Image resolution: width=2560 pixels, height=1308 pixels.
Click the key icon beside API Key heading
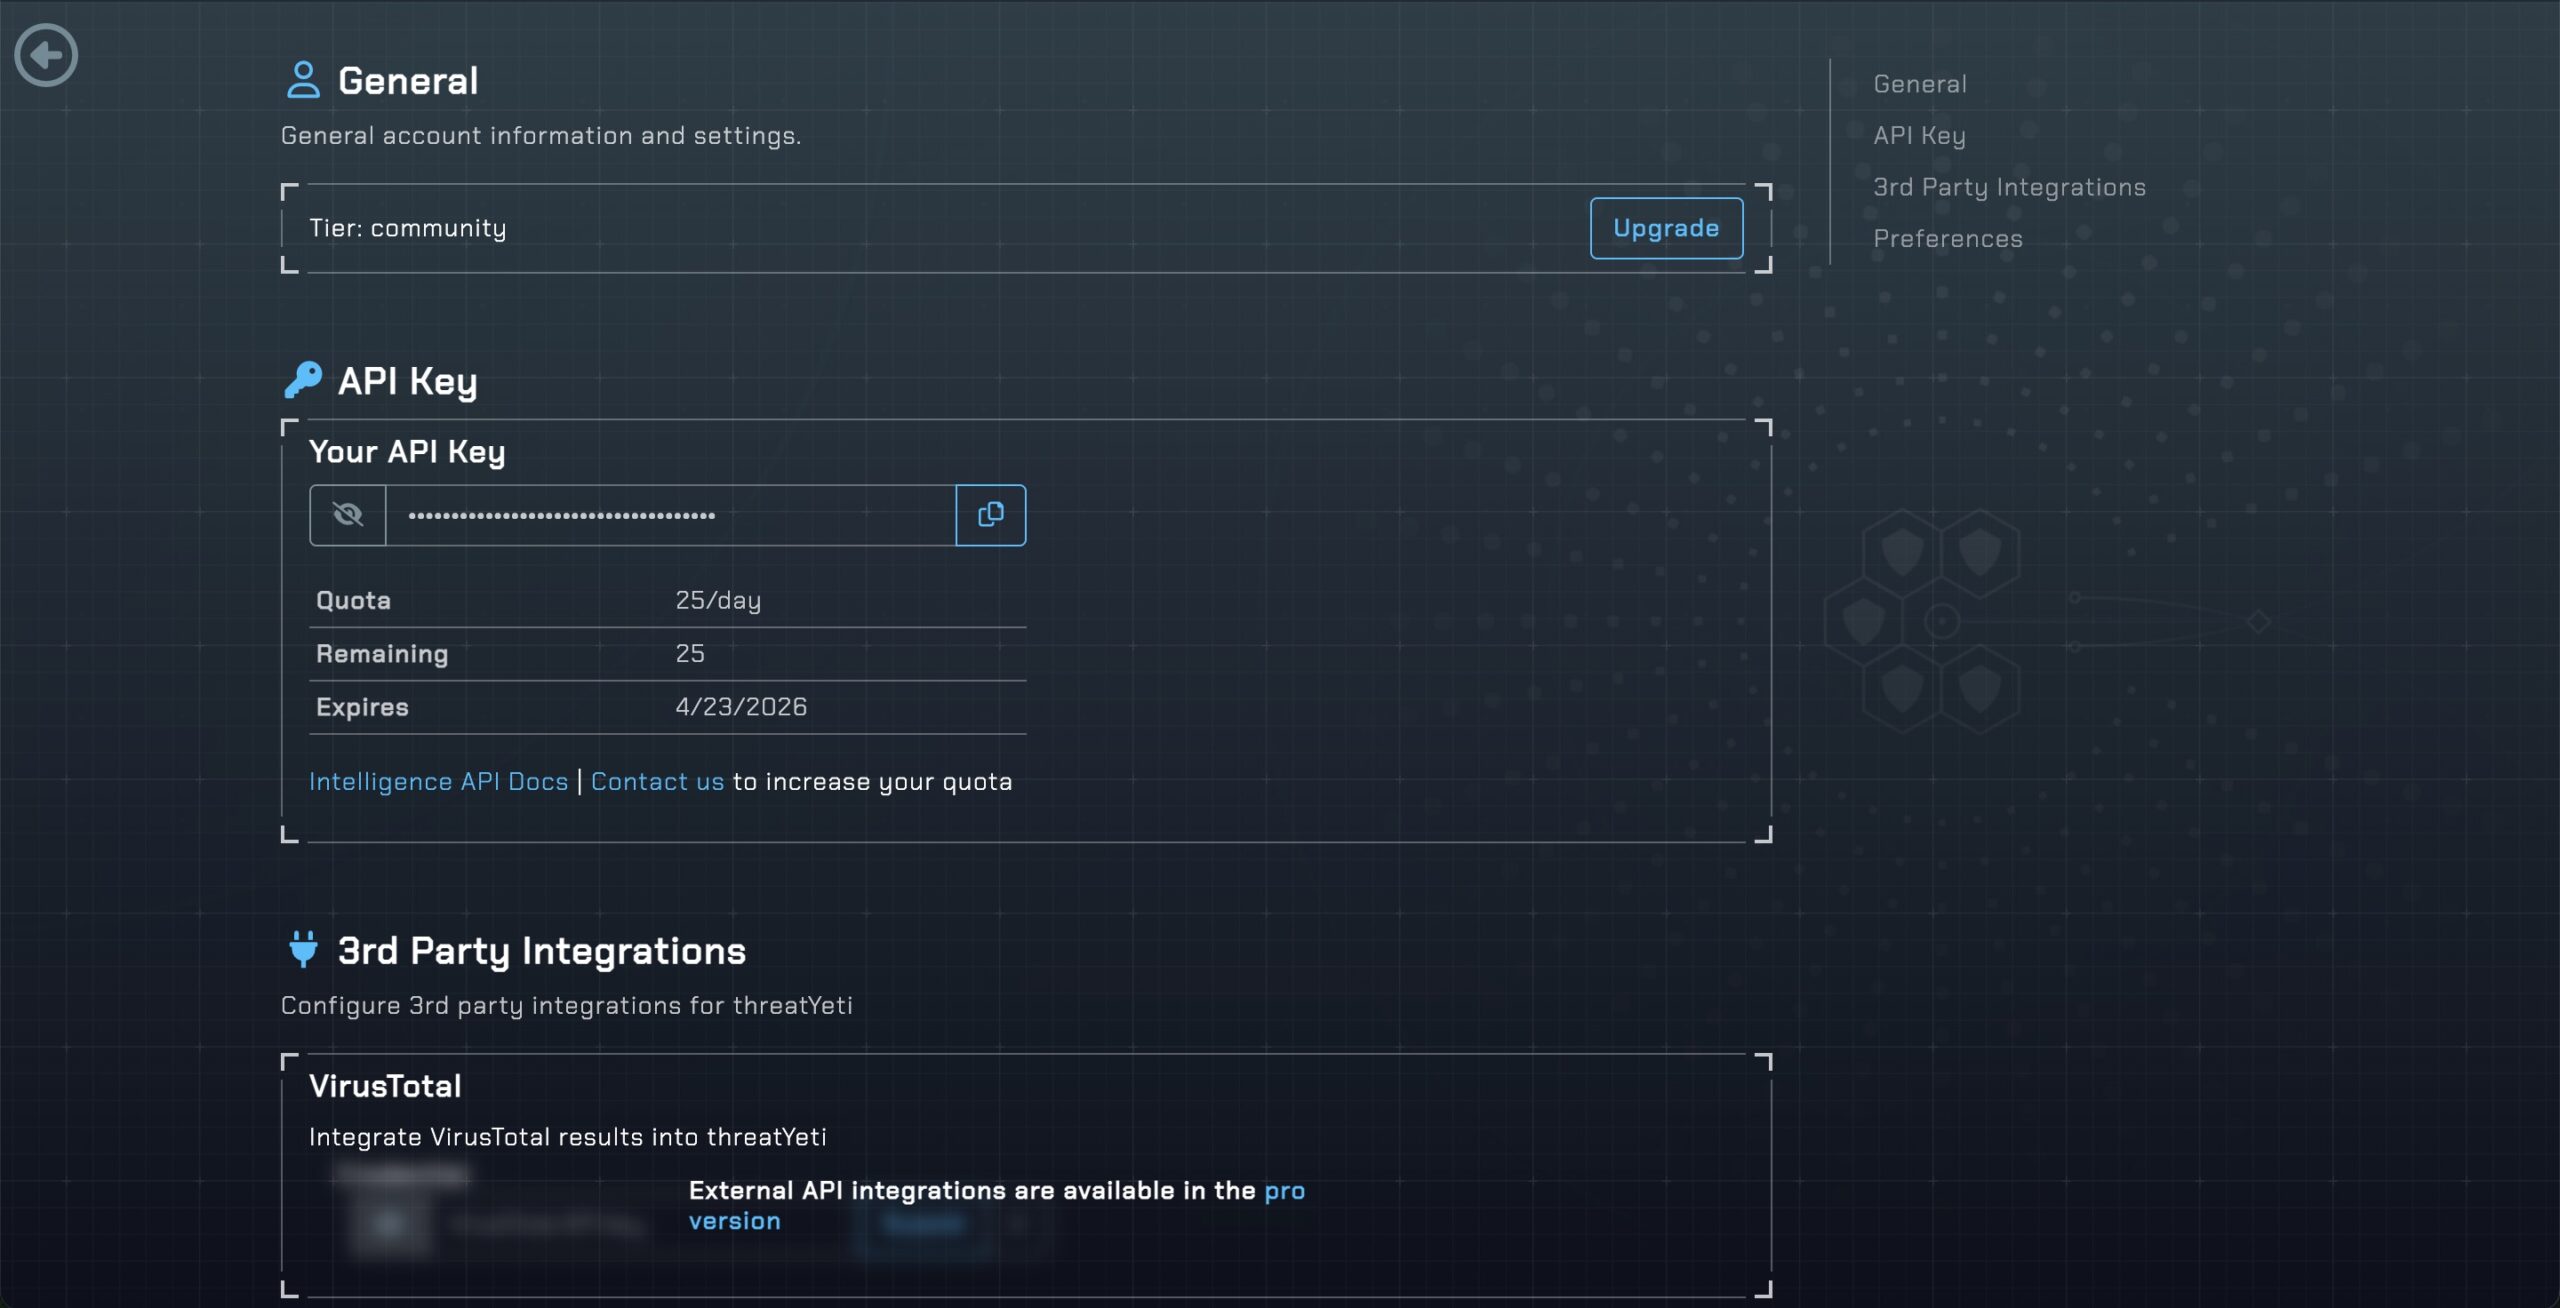[x=303, y=380]
